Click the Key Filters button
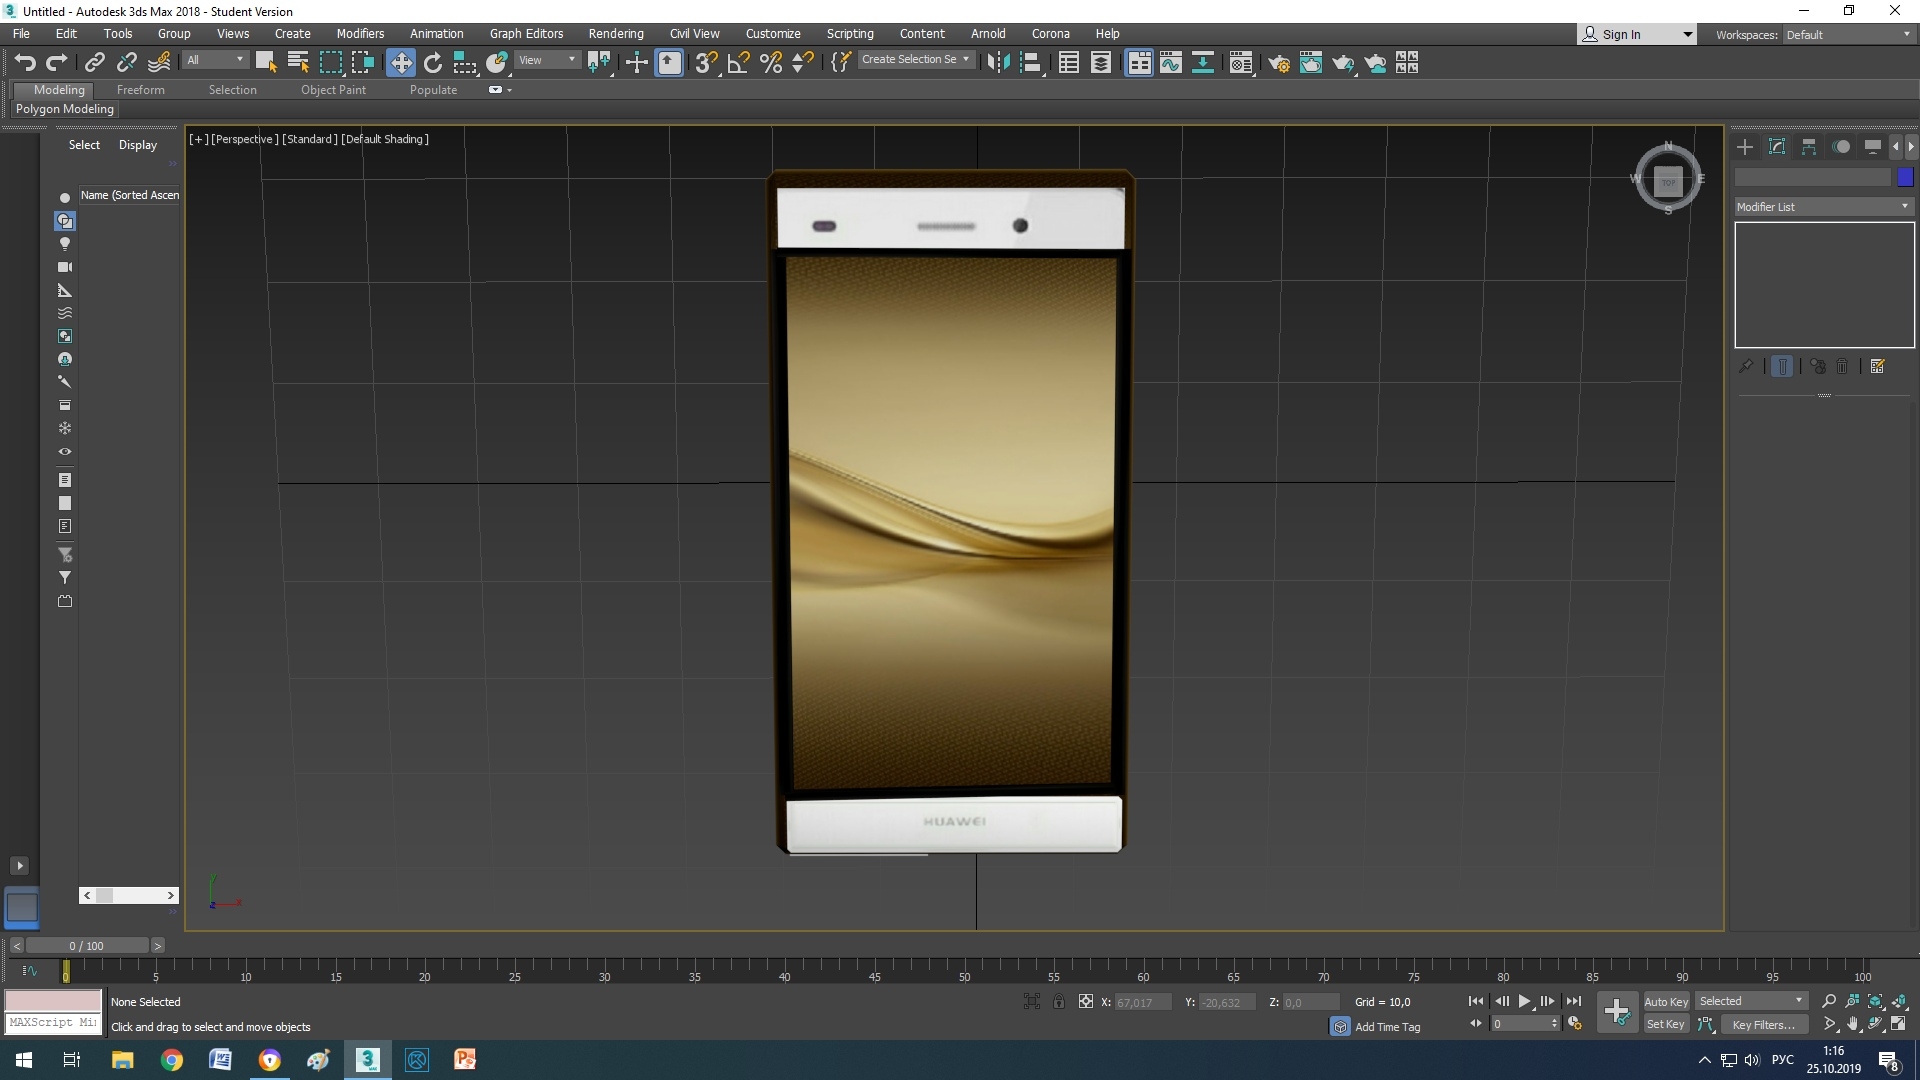The image size is (1920, 1080). coord(1763,1024)
